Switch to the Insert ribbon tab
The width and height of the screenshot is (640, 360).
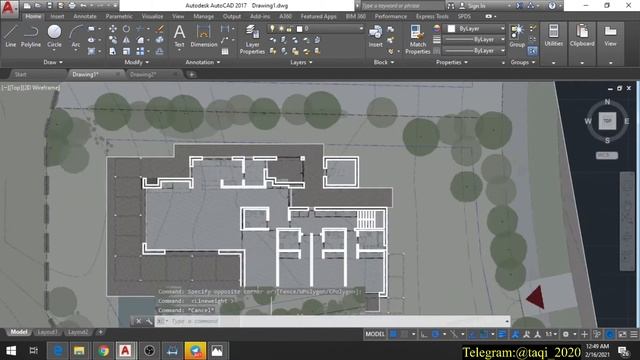tap(57, 16)
